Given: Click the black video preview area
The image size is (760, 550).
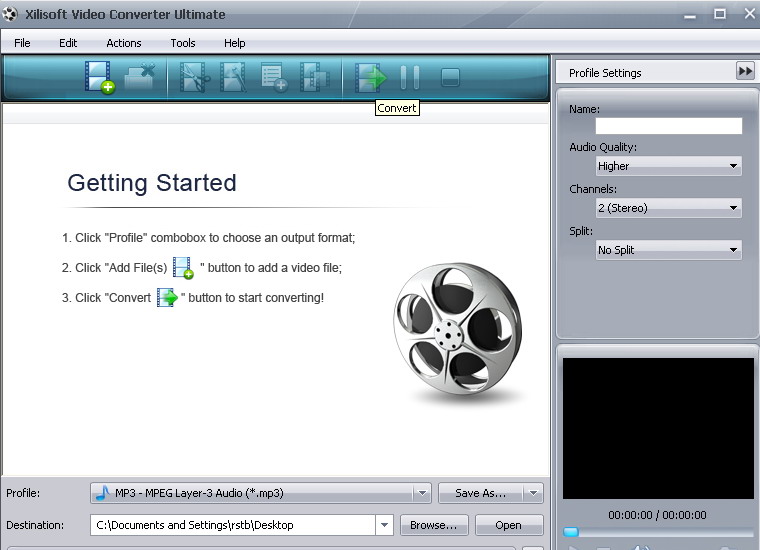Looking at the screenshot, I should [x=658, y=428].
